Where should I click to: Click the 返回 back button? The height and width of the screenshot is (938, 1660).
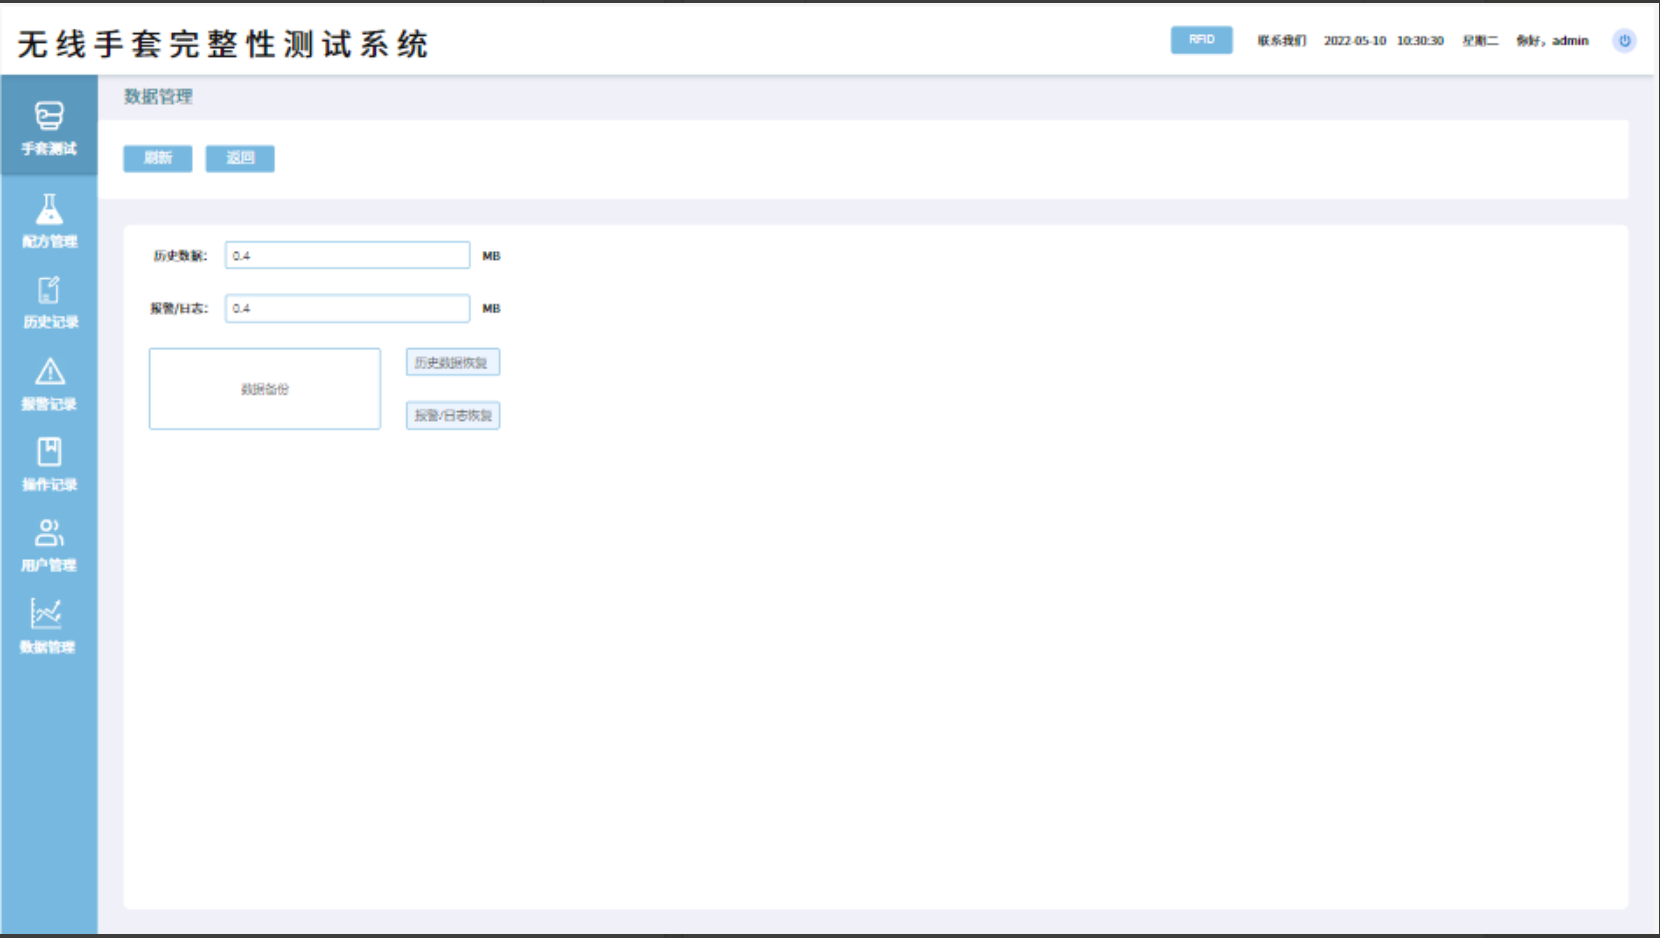pos(240,158)
